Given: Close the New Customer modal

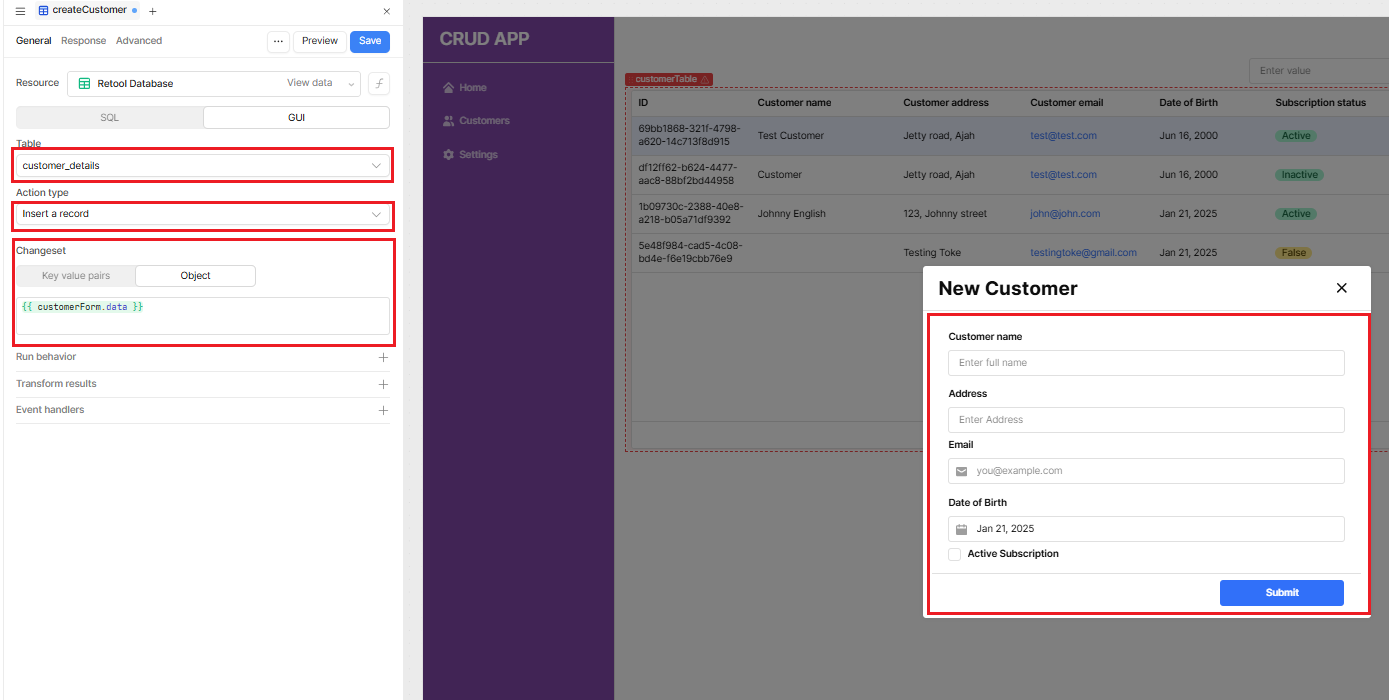Looking at the screenshot, I should pyautogui.click(x=1342, y=288).
